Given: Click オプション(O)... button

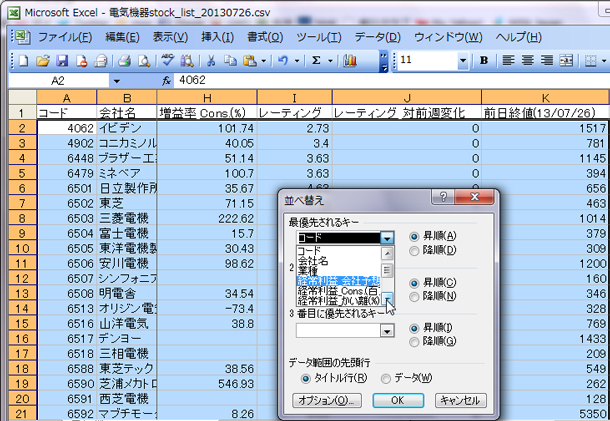Looking at the screenshot, I should [327, 400].
